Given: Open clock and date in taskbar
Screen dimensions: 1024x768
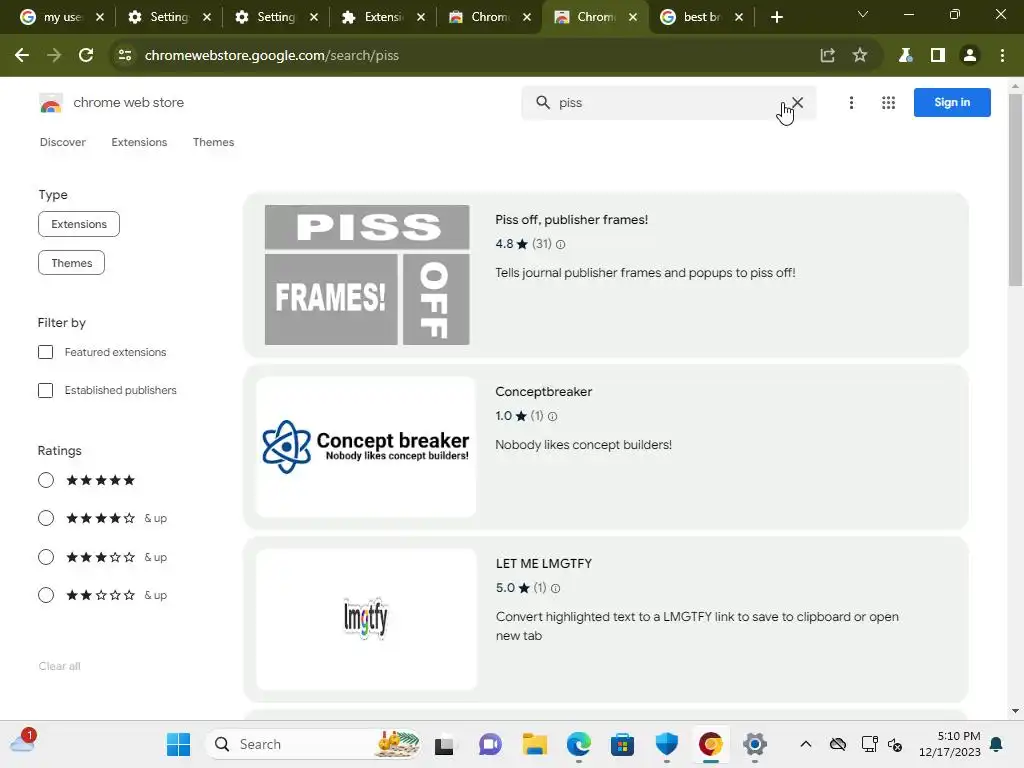Looking at the screenshot, I should pos(950,744).
